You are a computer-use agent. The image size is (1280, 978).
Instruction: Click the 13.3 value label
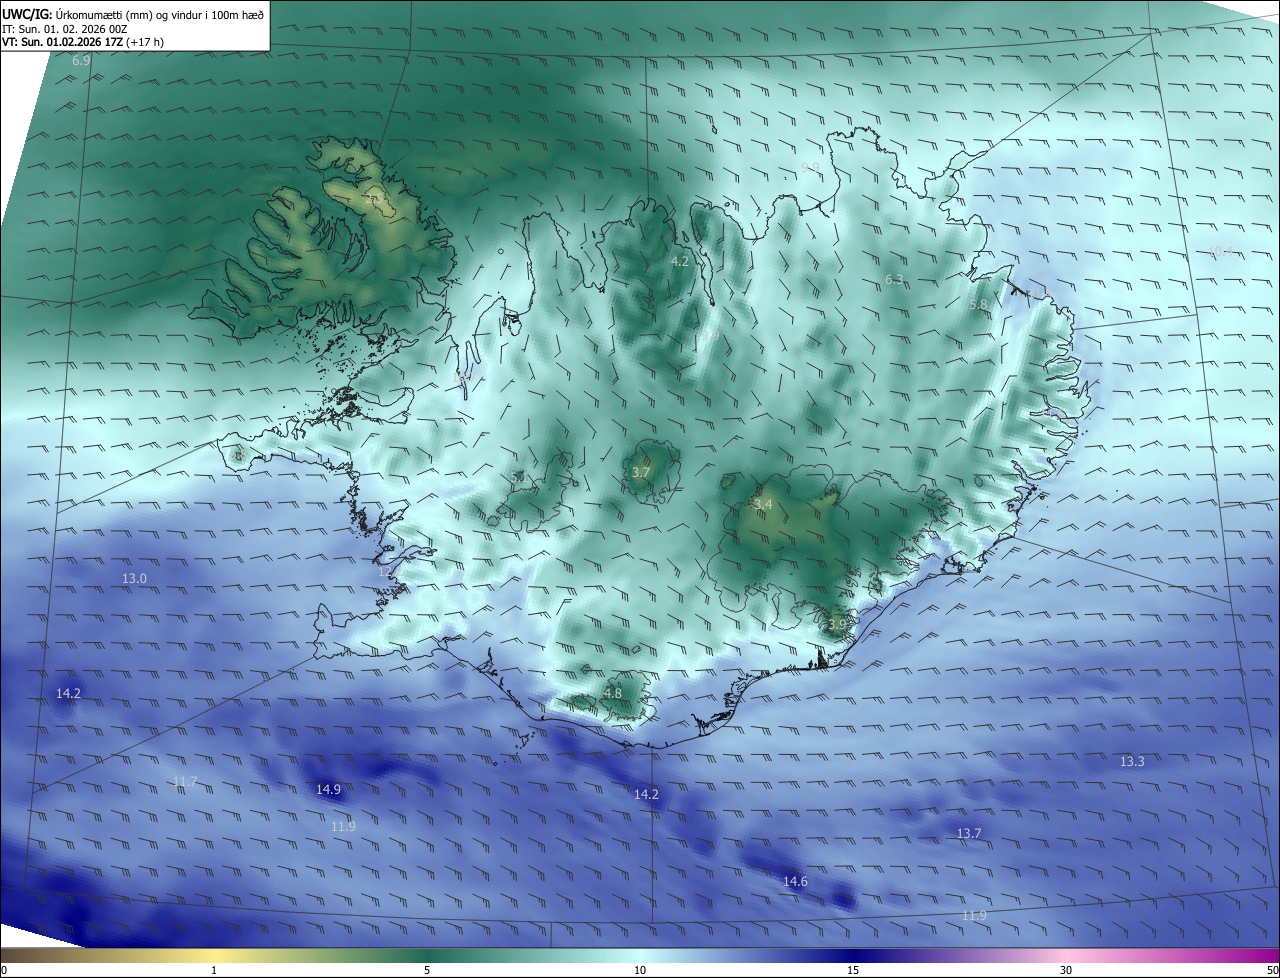[x=1132, y=762]
